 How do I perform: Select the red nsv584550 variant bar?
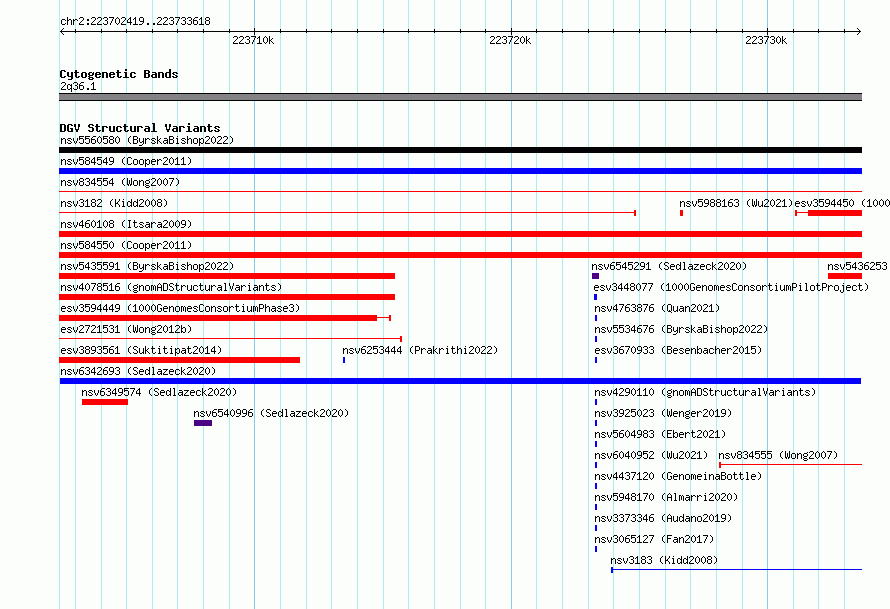click(x=460, y=255)
